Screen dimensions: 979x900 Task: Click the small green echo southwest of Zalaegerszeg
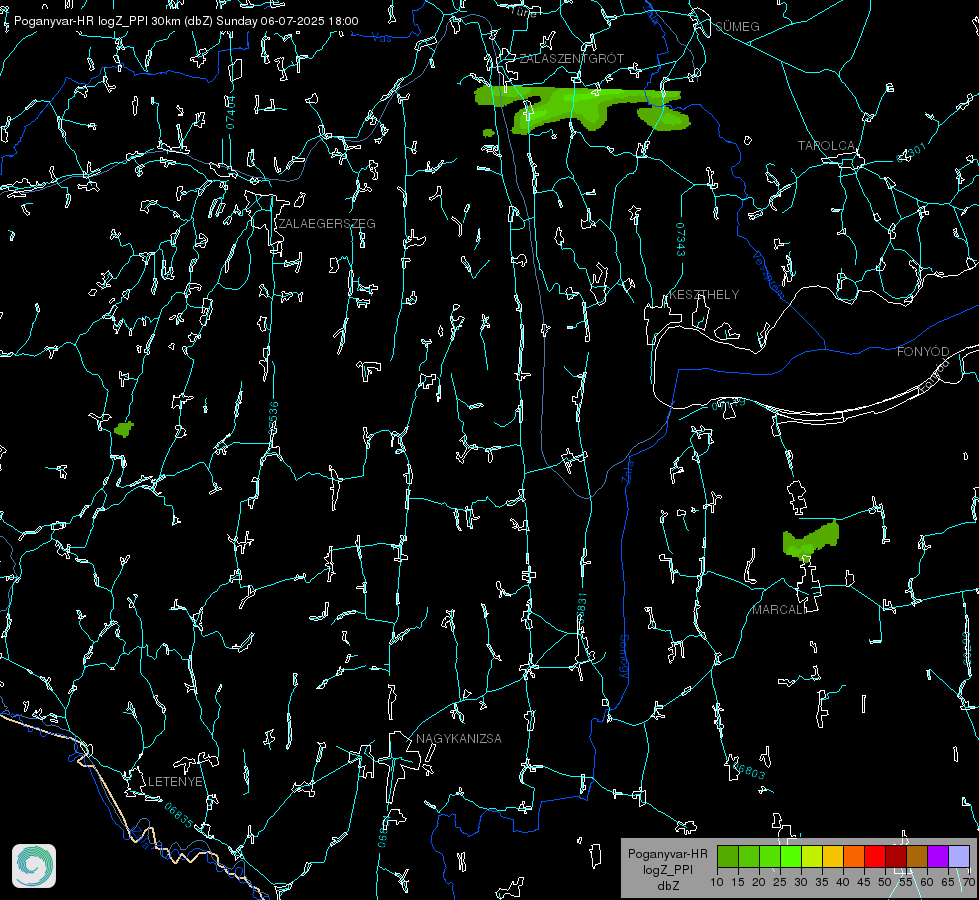[x=124, y=430]
